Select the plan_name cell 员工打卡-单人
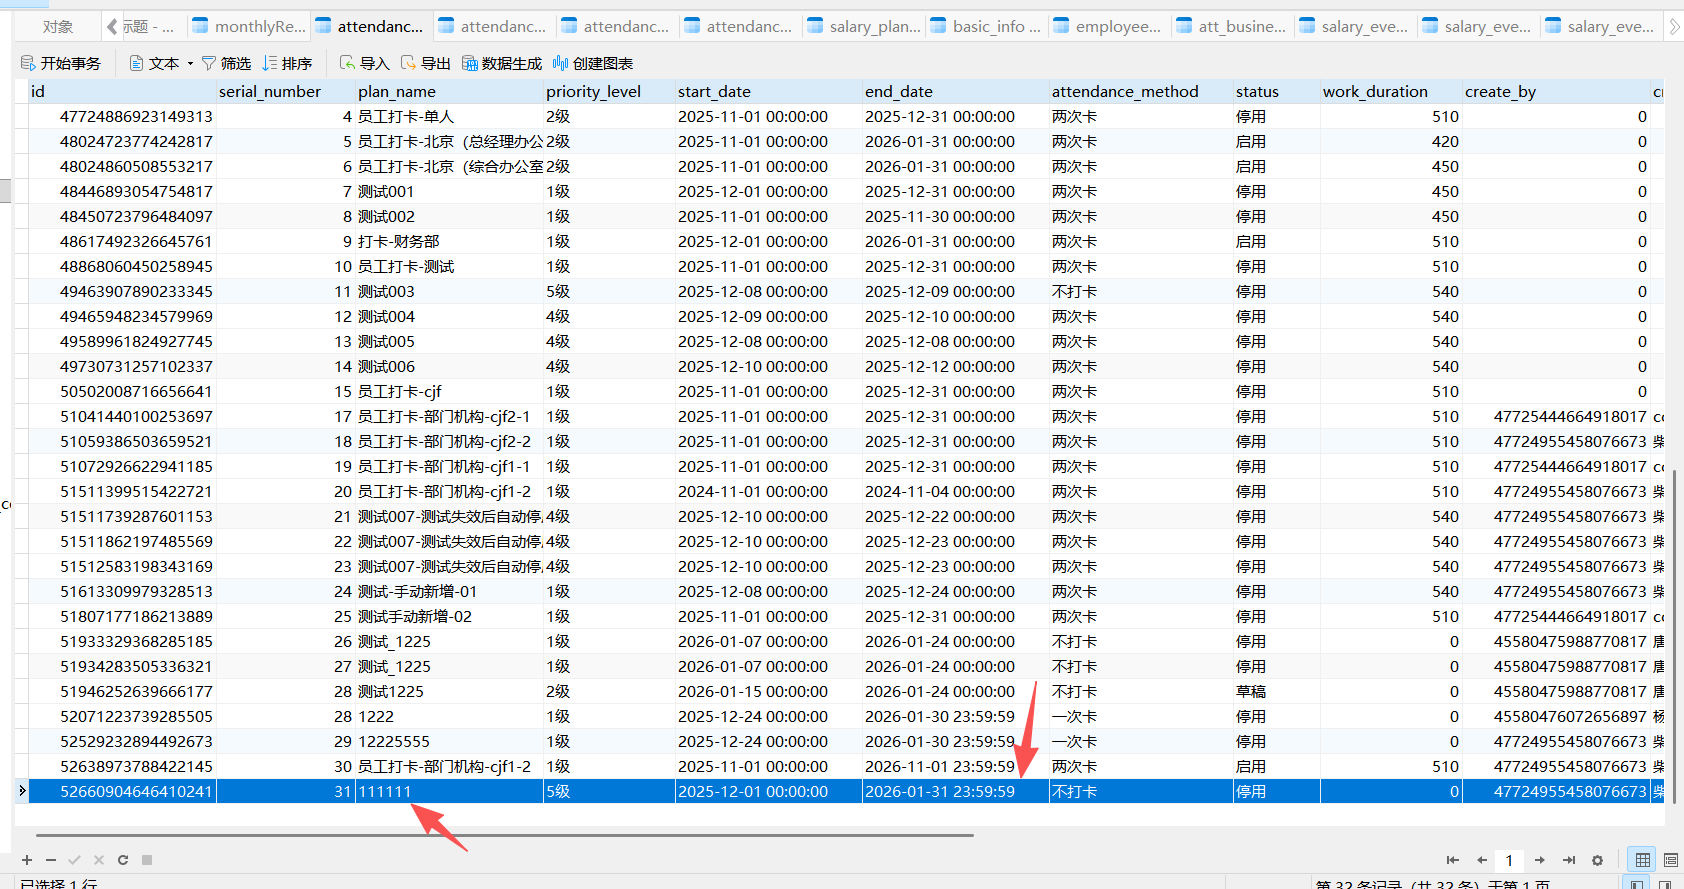The width and height of the screenshot is (1684, 889). click(449, 117)
